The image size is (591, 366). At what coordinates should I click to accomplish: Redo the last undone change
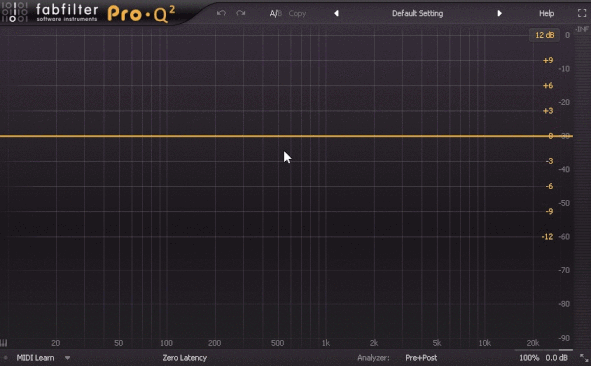tap(241, 13)
